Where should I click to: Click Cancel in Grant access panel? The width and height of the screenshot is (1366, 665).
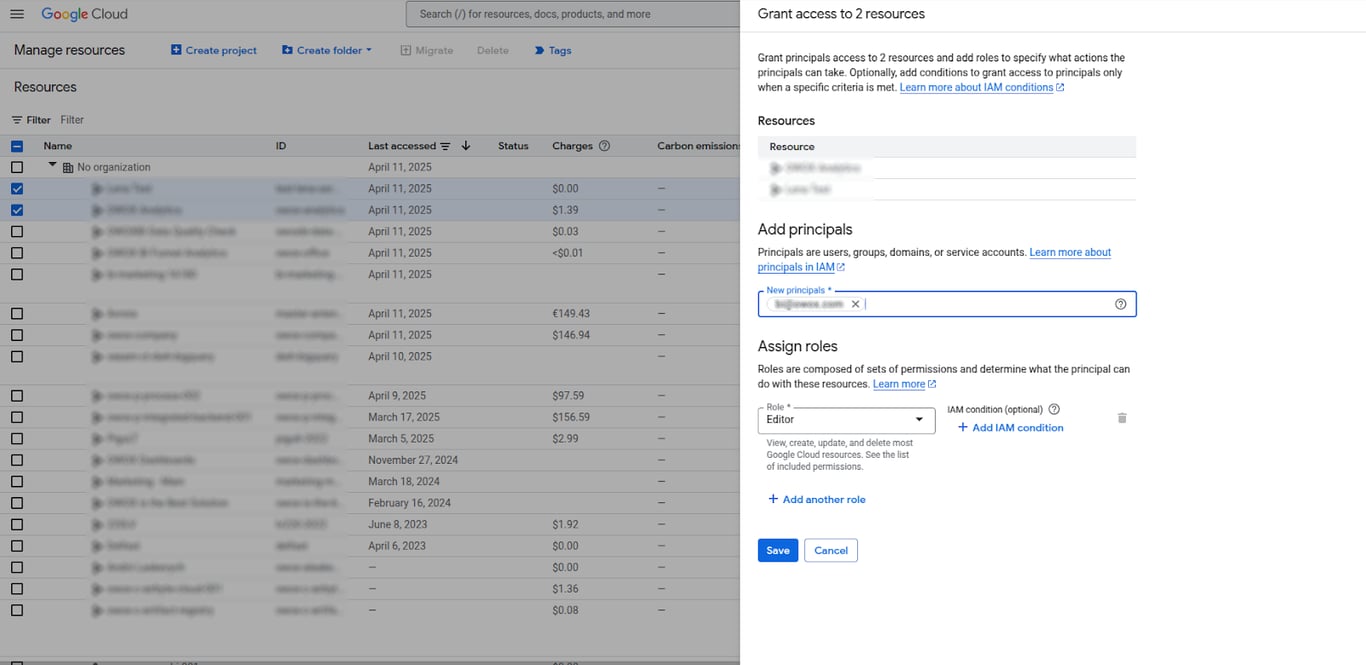pos(831,550)
